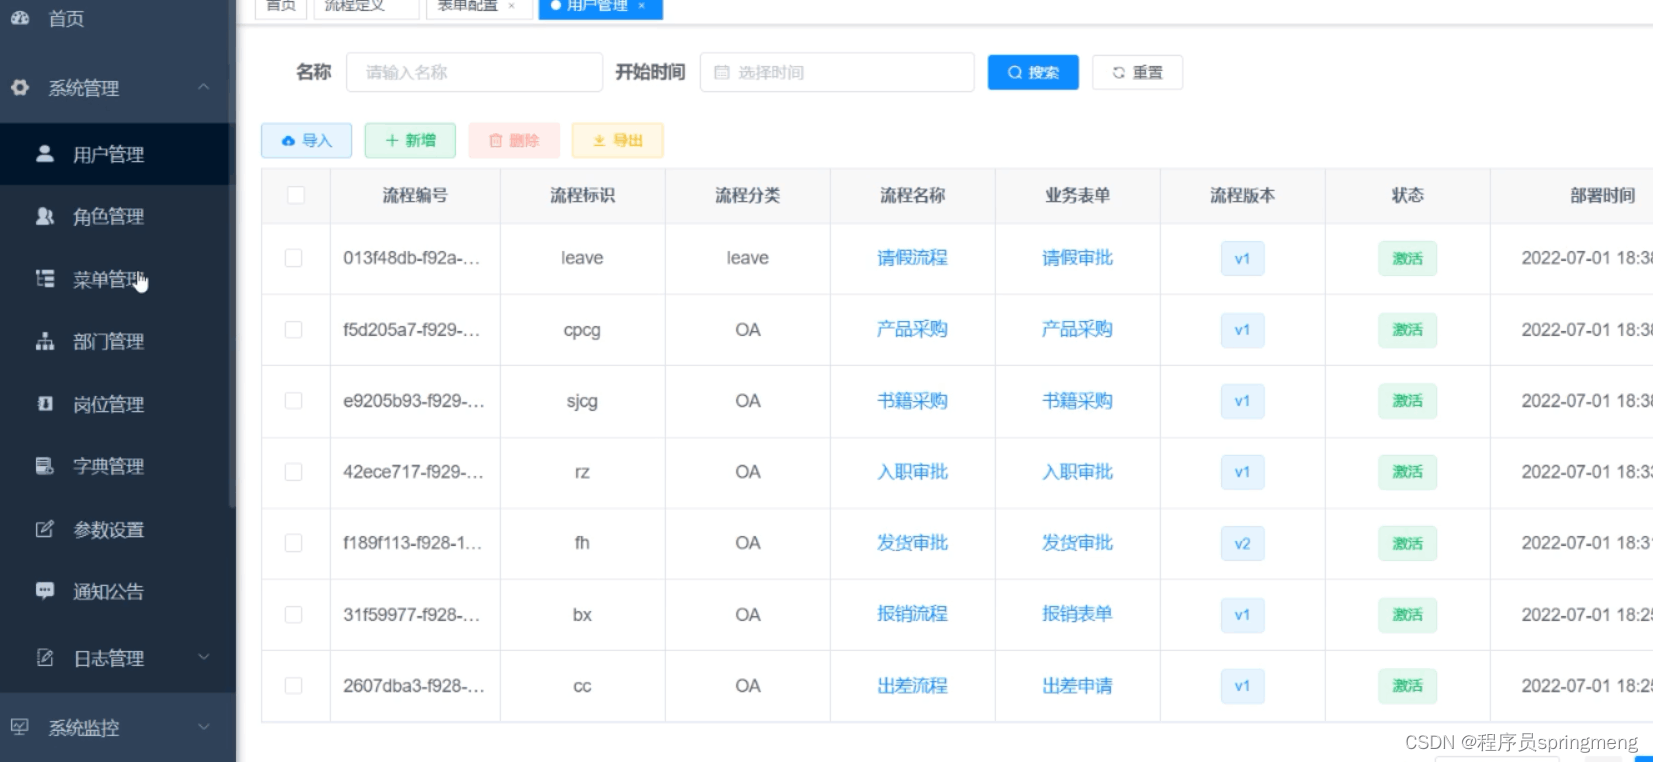The image size is (1653, 762).
Task: Click the post management icon
Action: [45, 404]
